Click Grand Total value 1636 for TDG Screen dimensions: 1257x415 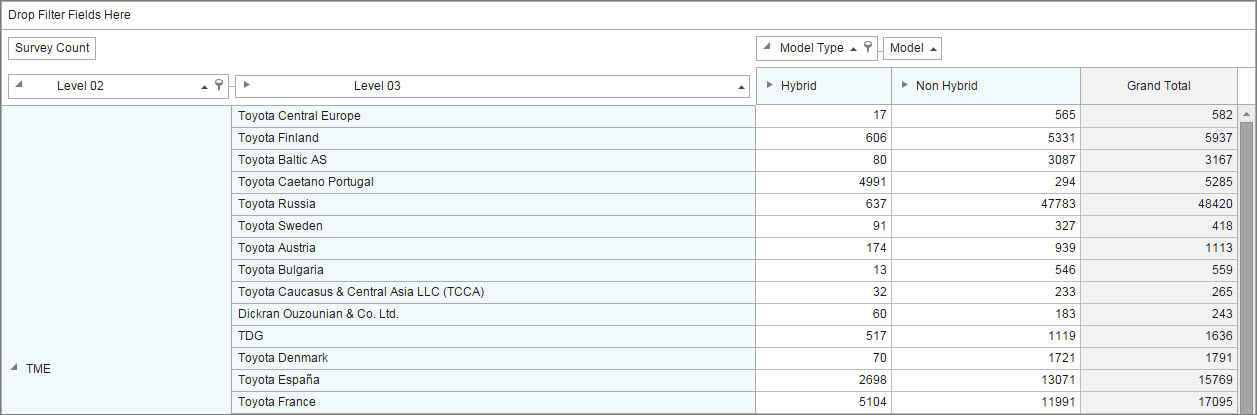(x=1159, y=336)
